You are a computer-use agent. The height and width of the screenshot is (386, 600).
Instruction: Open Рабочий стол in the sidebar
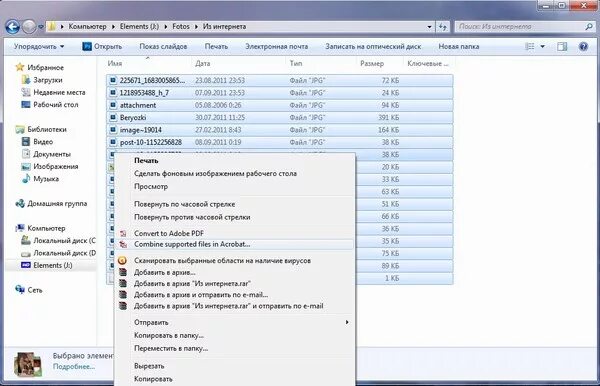point(55,104)
